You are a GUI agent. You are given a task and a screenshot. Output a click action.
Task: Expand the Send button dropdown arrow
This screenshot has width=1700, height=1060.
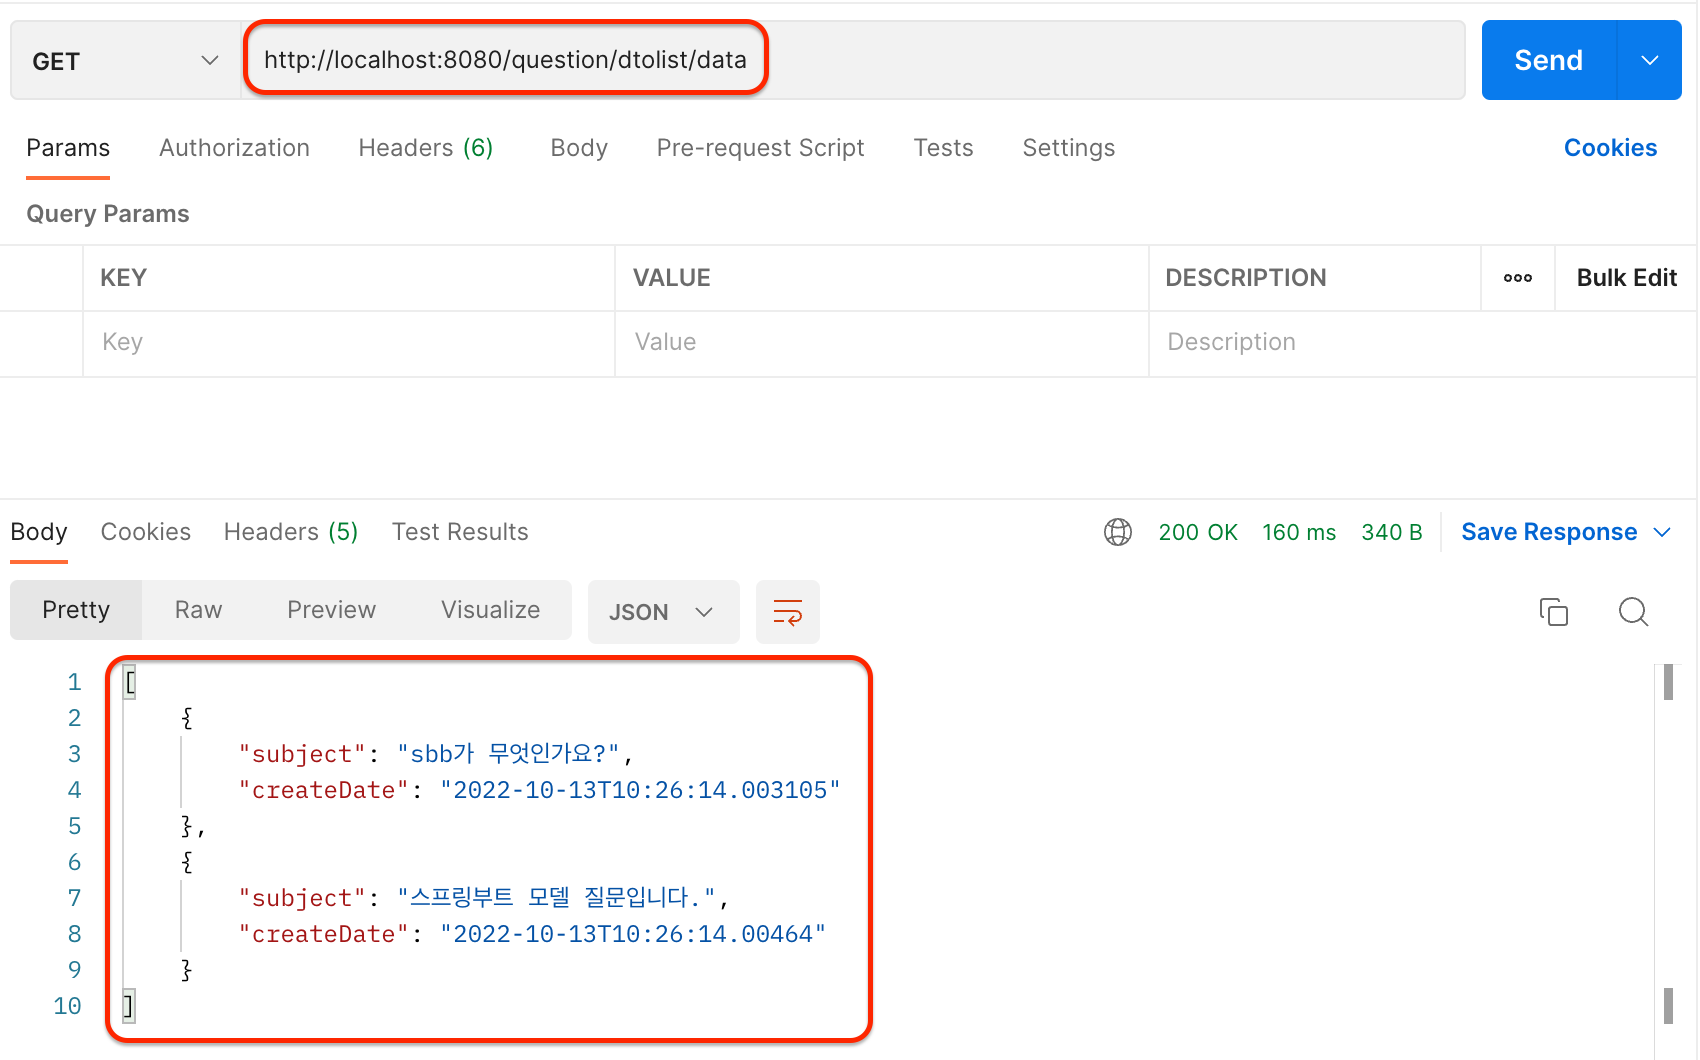(x=1650, y=60)
